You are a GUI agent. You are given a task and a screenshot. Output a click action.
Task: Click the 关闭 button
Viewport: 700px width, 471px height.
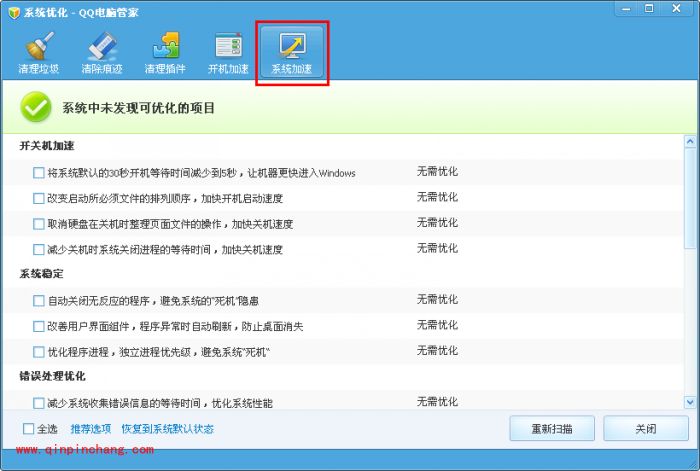tap(646, 429)
